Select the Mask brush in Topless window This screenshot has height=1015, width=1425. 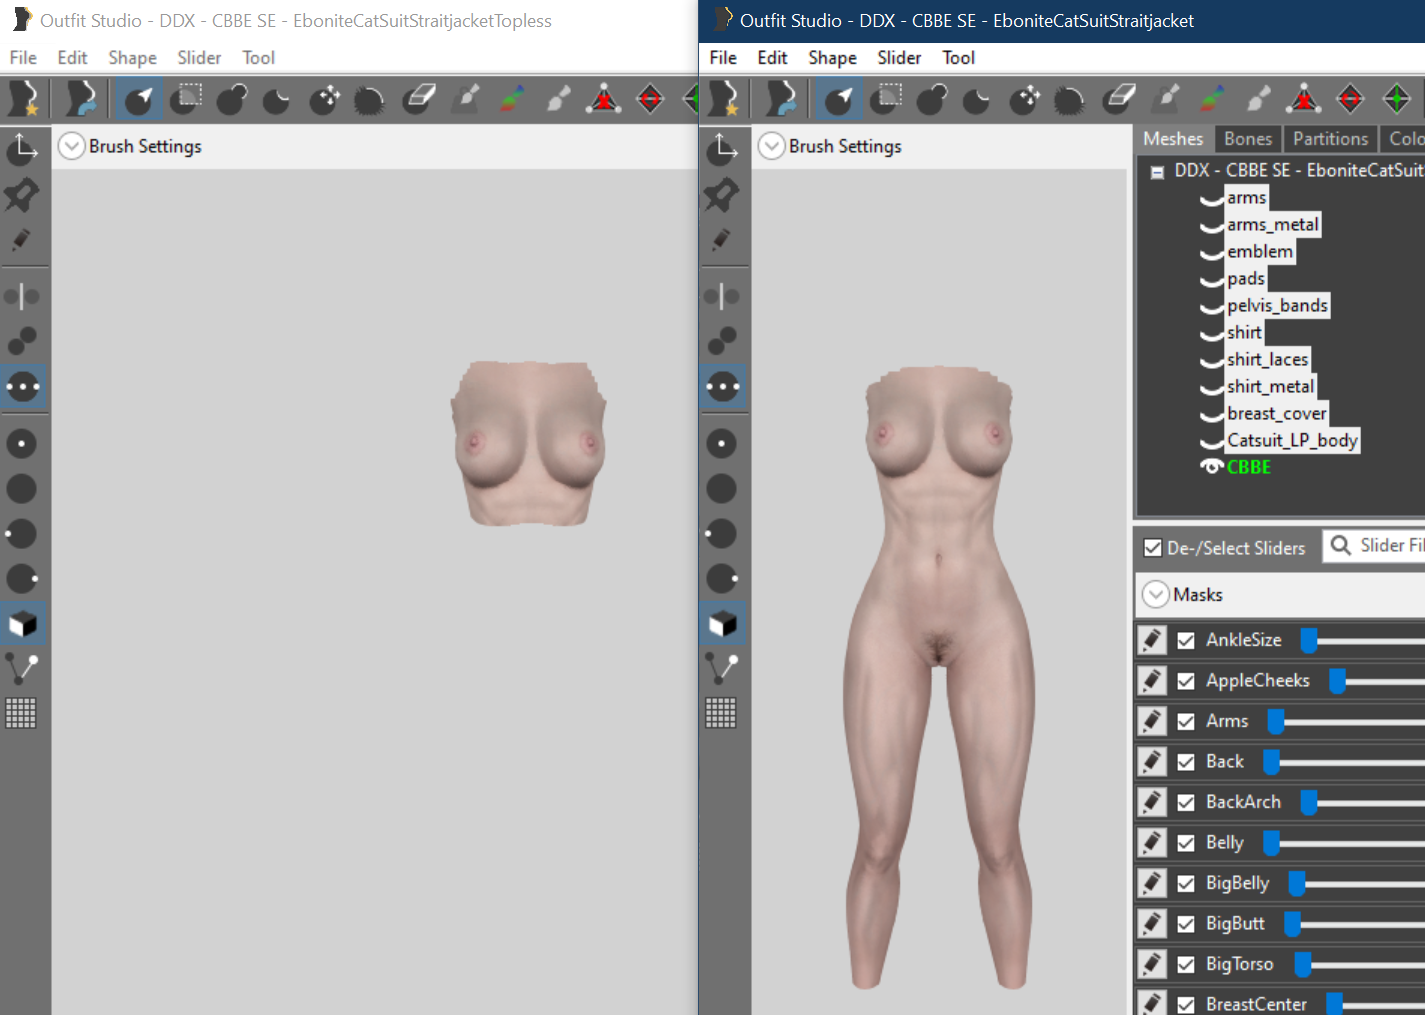click(x=187, y=99)
